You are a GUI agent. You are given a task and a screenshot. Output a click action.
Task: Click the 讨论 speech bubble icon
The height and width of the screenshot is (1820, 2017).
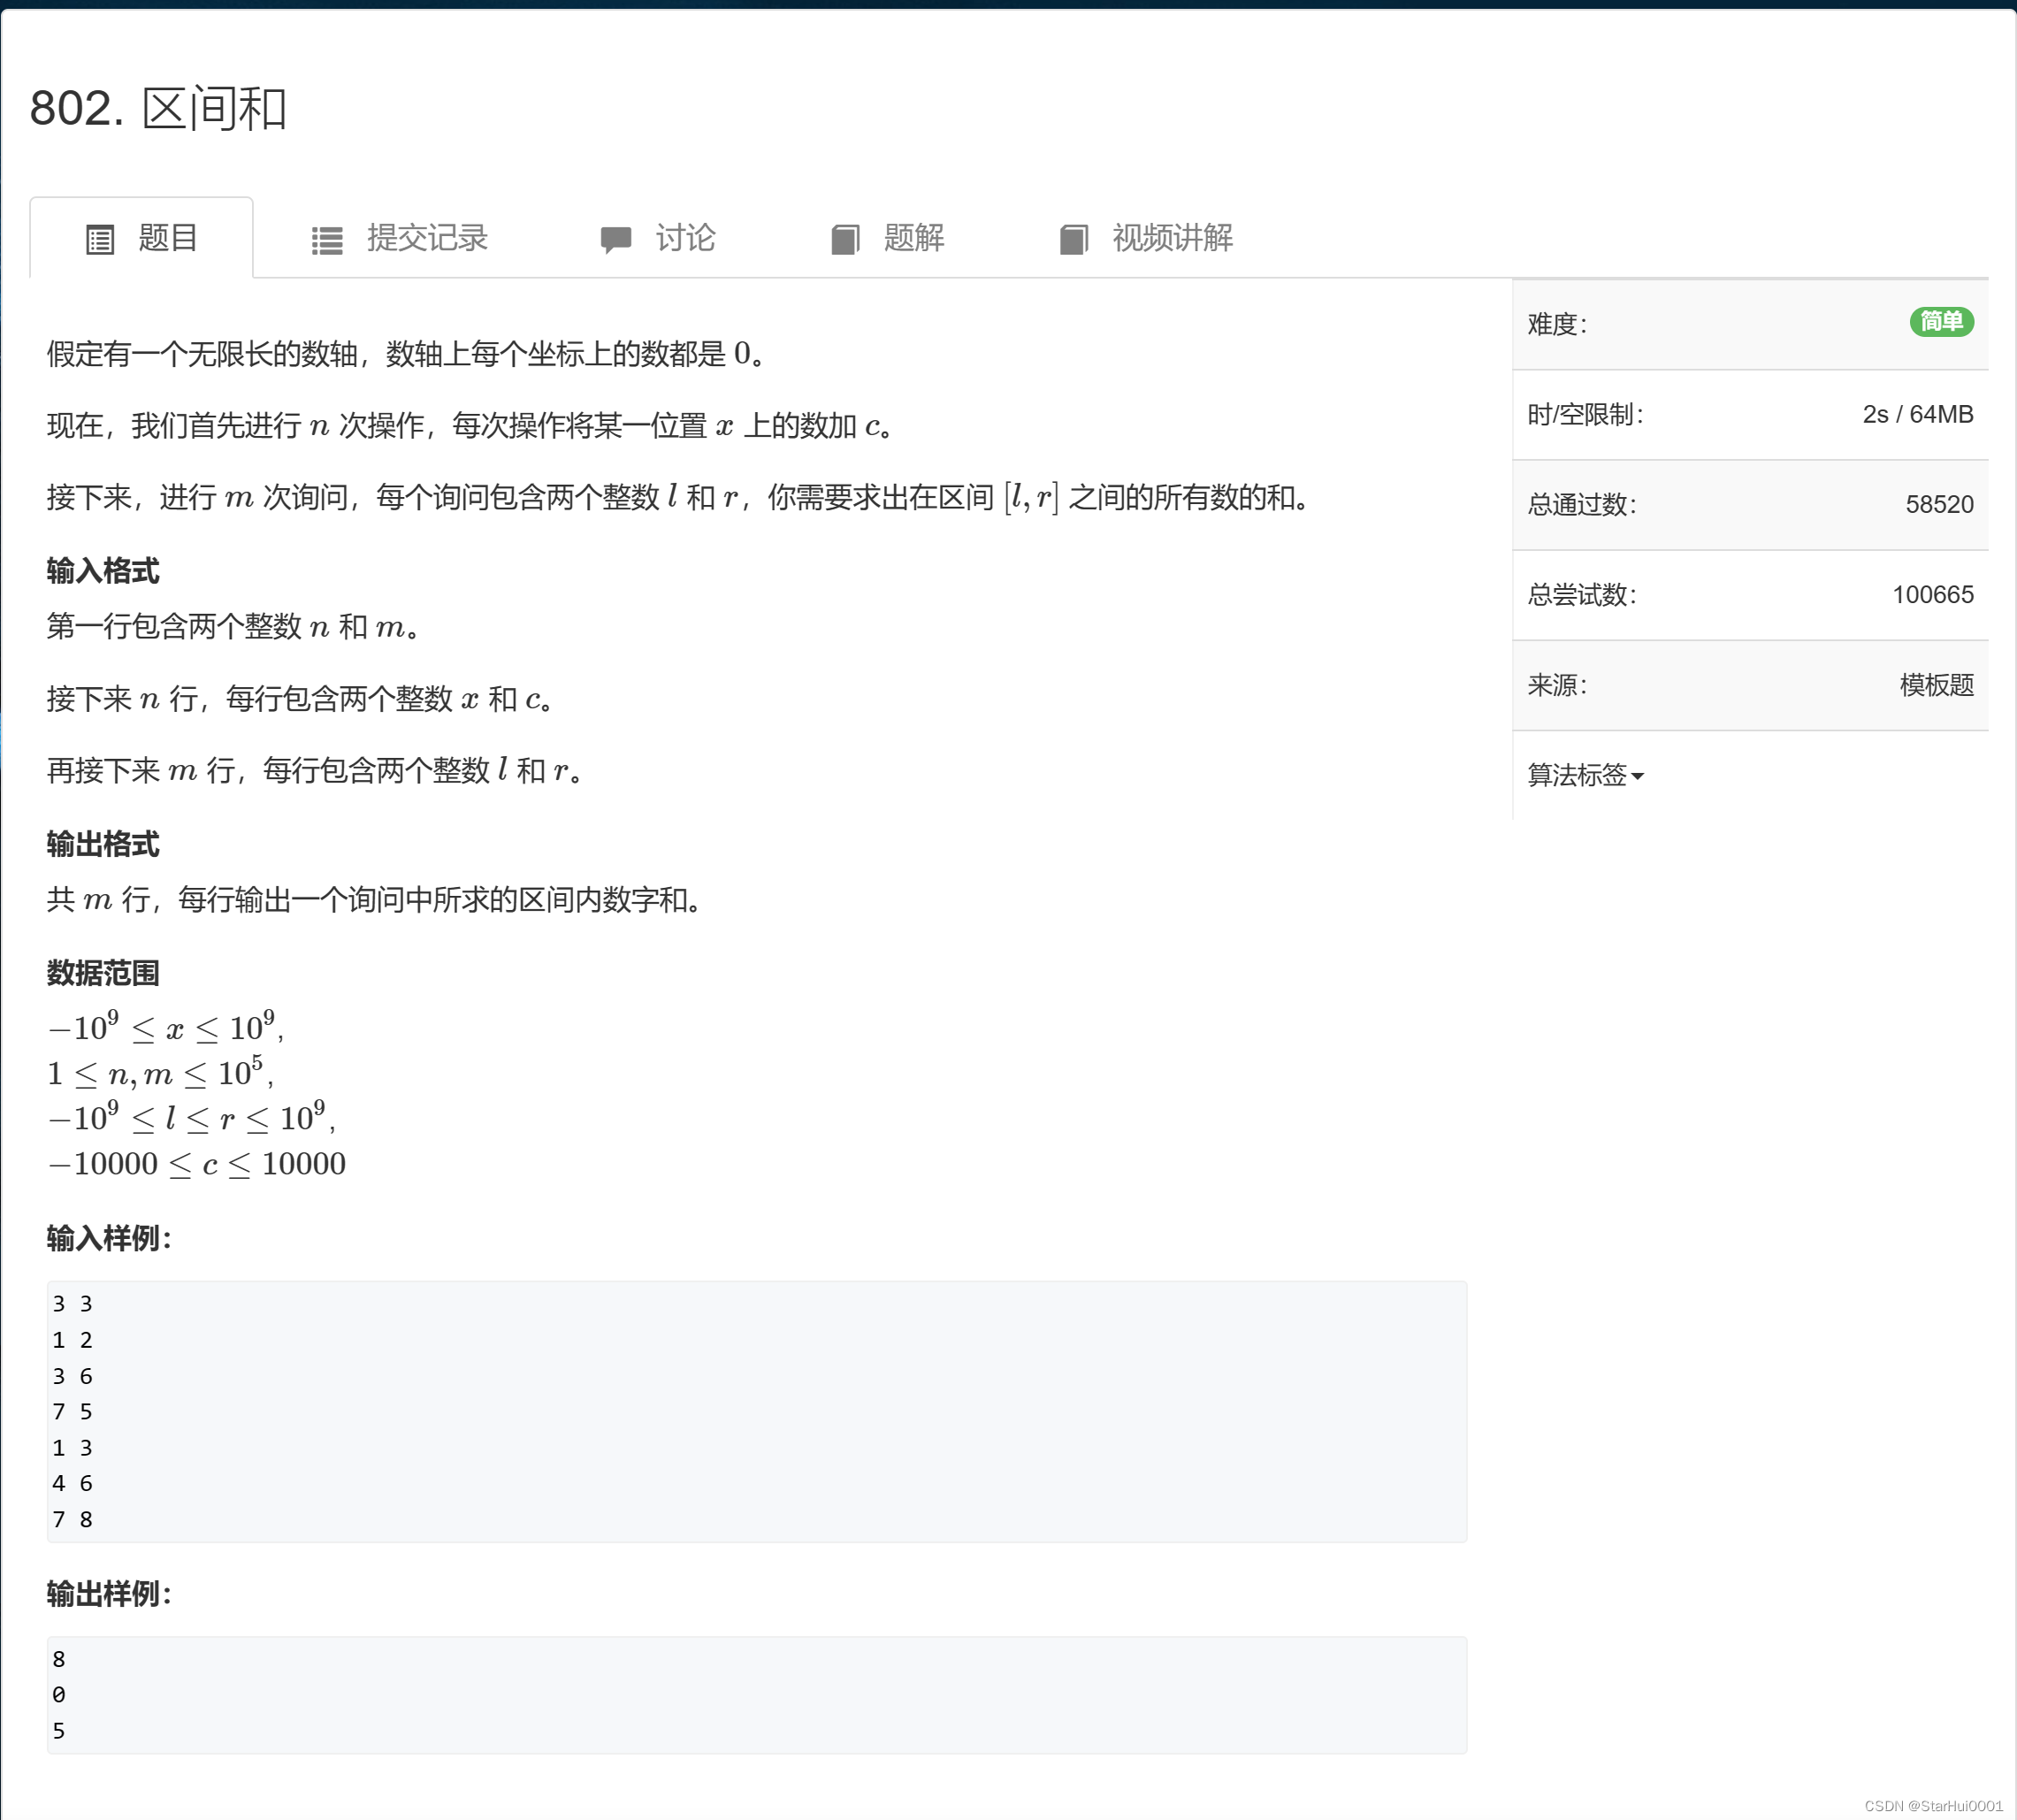(x=615, y=240)
